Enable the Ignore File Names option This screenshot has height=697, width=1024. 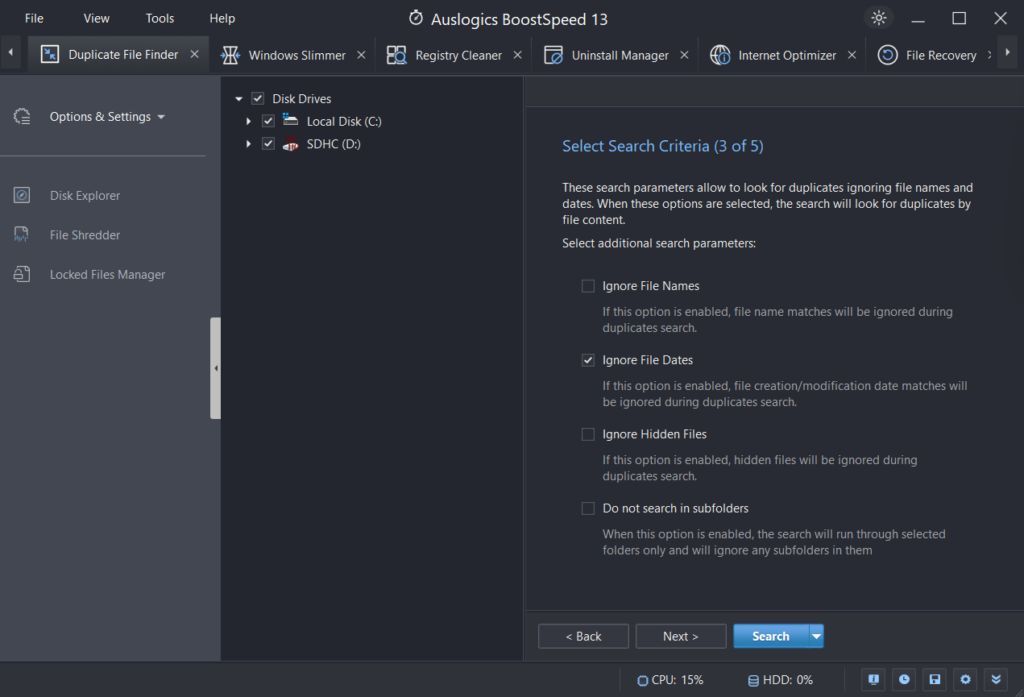tap(588, 286)
